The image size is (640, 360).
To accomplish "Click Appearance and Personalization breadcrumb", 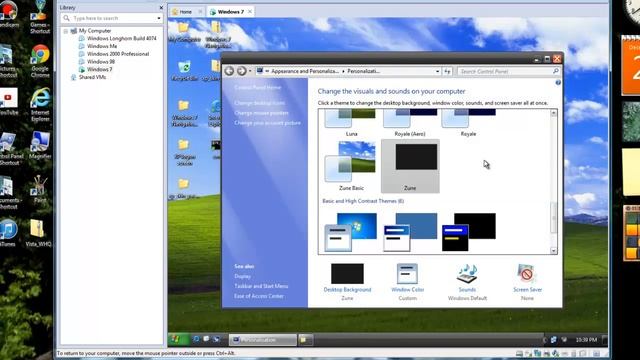I will pyautogui.click(x=305, y=71).
